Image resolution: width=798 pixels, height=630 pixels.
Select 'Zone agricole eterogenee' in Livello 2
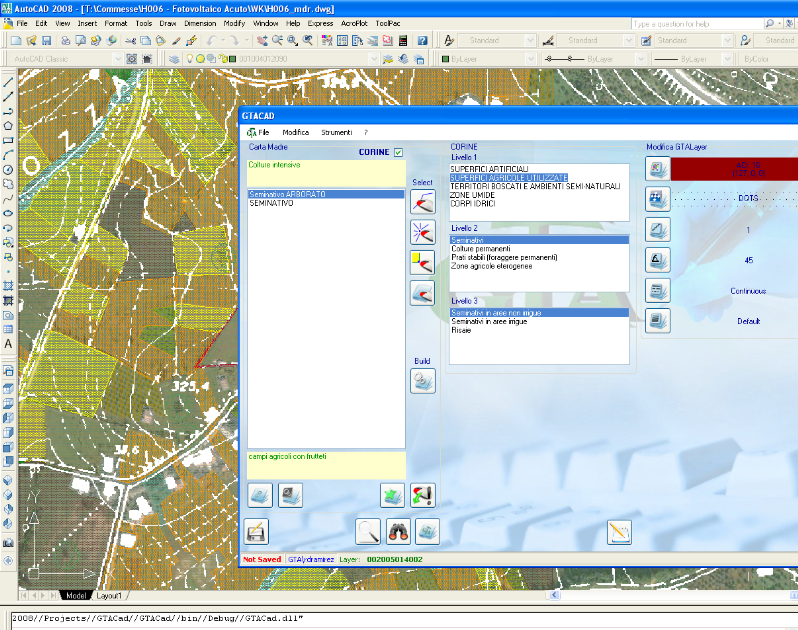491,266
